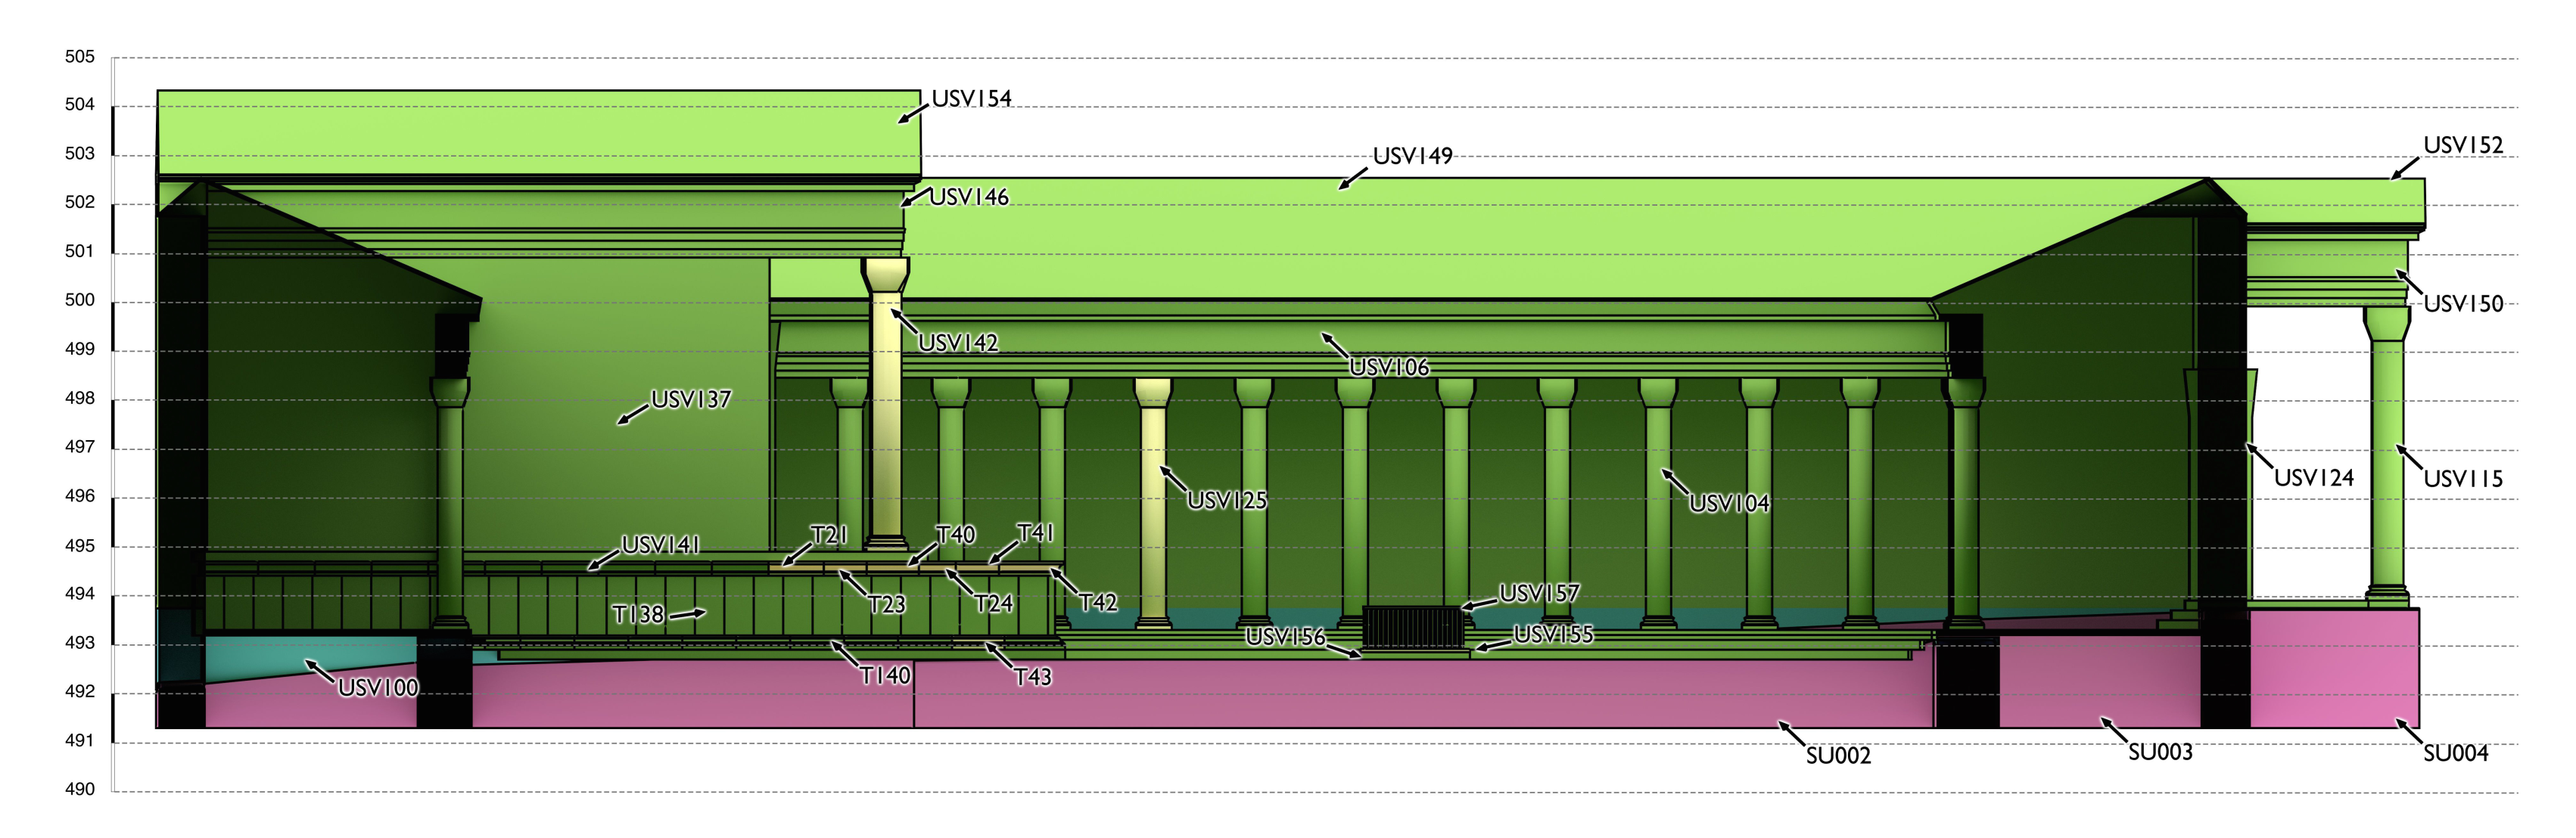Image resolution: width=2576 pixels, height=838 pixels.
Task: Select the USV149 roof label
Action: click(x=1412, y=156)
